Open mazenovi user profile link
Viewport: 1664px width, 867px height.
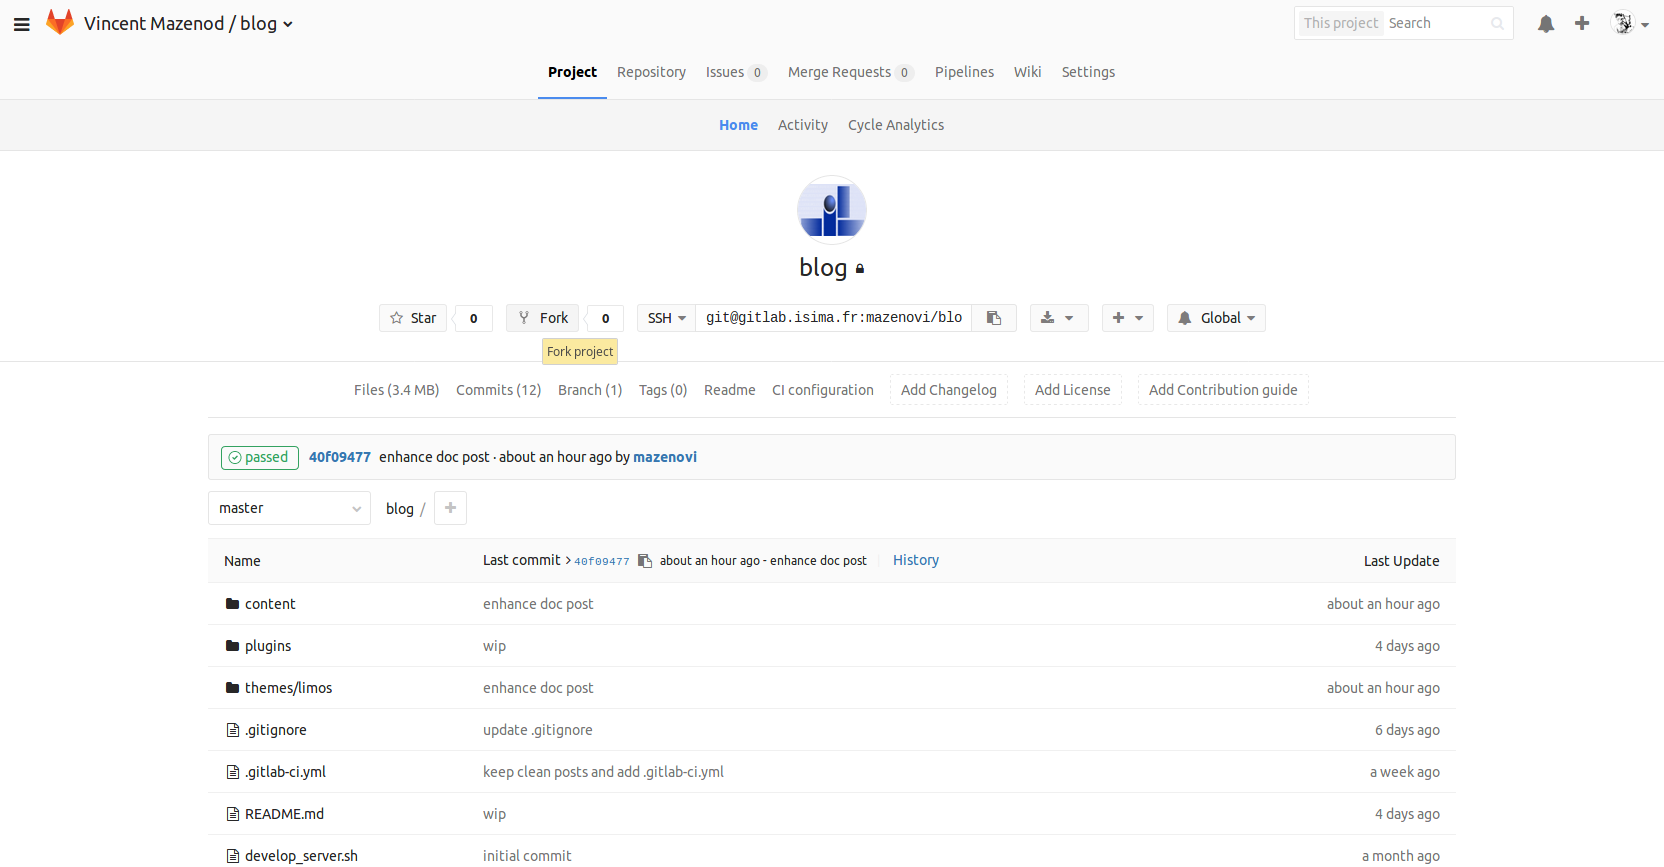click(665, 457)
